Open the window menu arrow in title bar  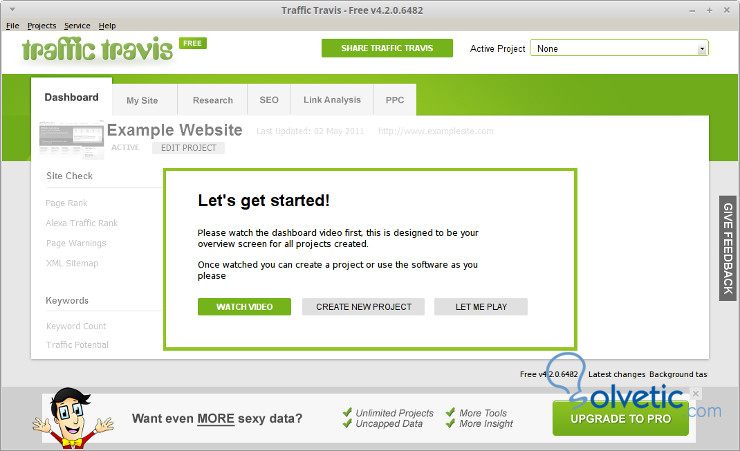[x=13, y=9]
